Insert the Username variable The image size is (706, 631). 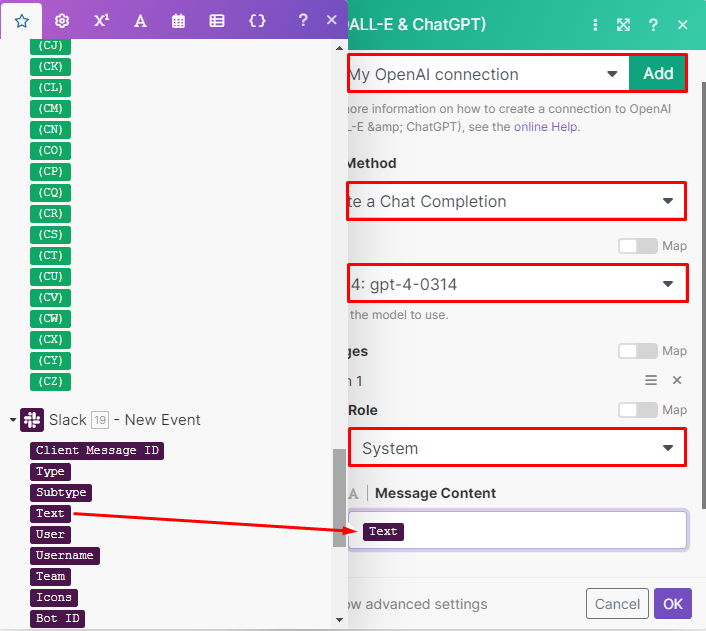(x=65, y=555)
